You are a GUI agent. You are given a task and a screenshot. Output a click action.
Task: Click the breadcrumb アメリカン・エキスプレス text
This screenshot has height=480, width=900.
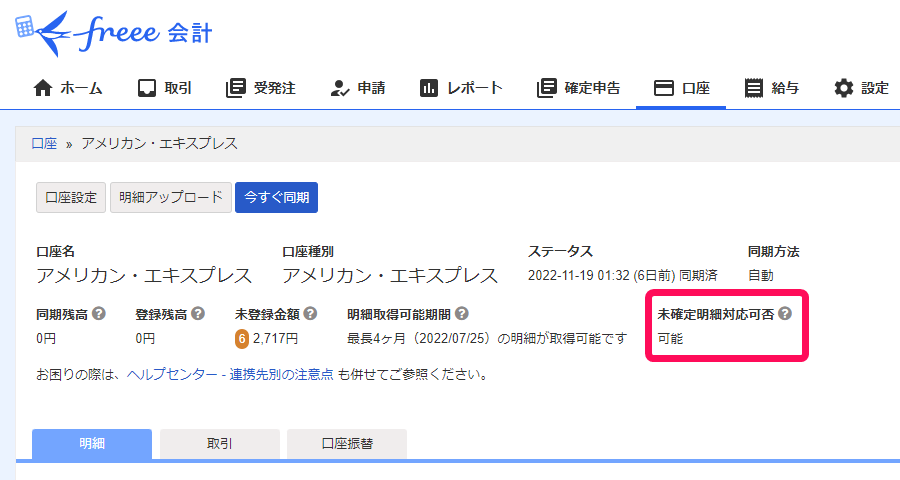159,144
